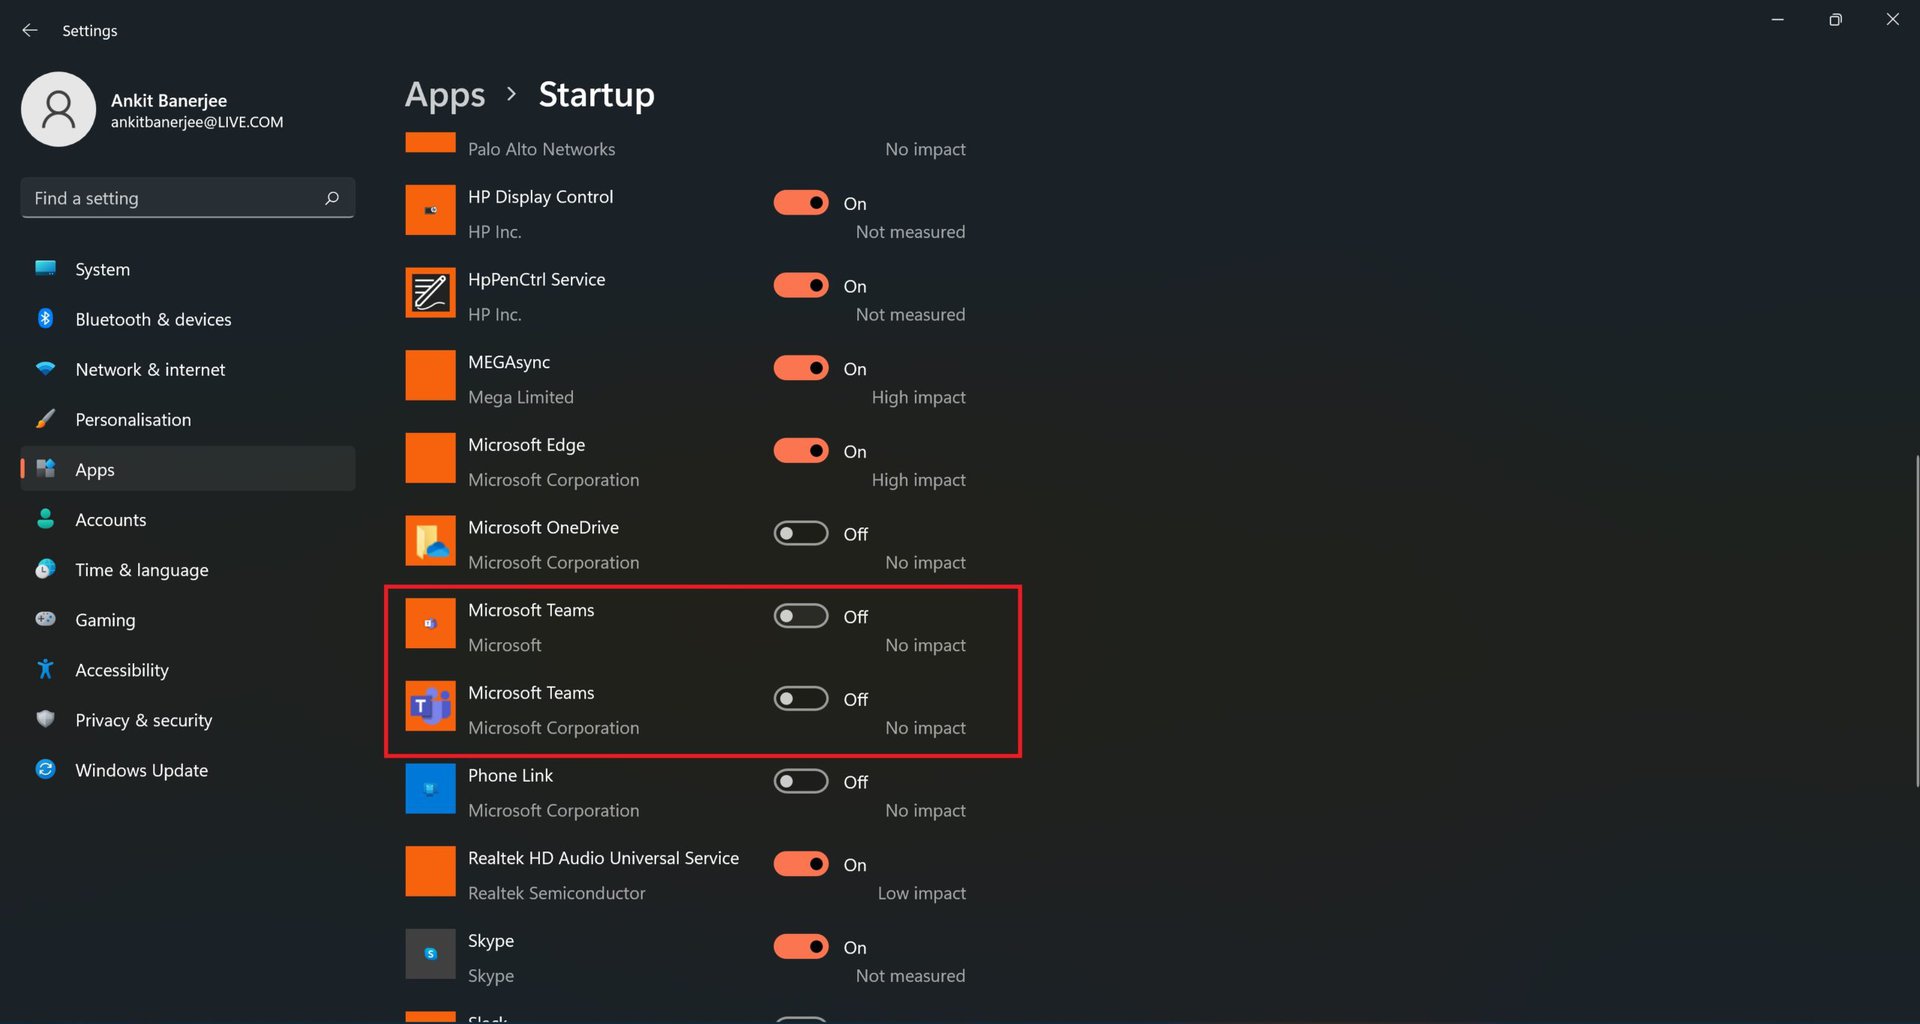Turn on Phone Link startup toggle
The width and height of the screenshot is (1920, 1024).
(801, 781)
